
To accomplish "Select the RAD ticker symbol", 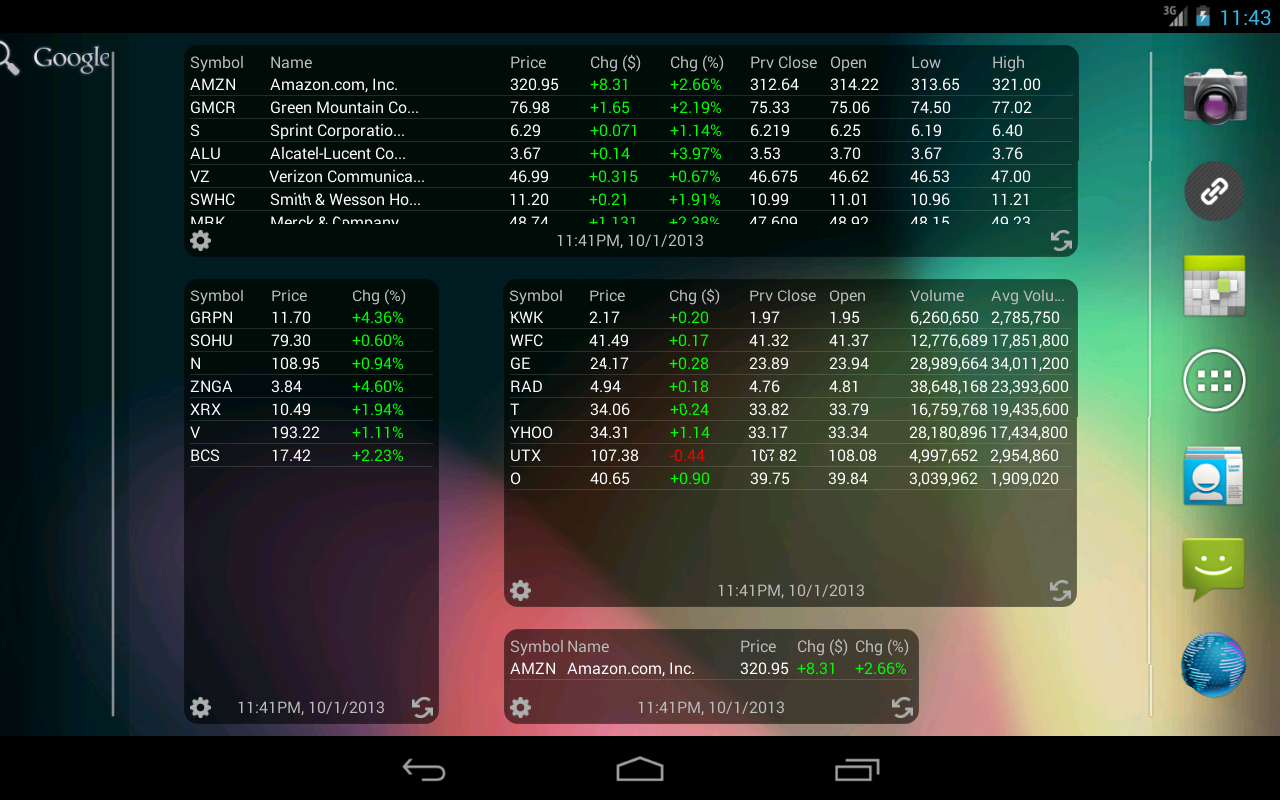I will 526,387.
